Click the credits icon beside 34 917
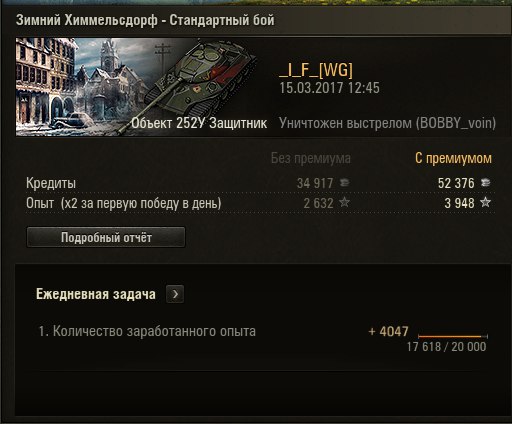The height and width of the screenshot is (424, 512). point(344,182)
